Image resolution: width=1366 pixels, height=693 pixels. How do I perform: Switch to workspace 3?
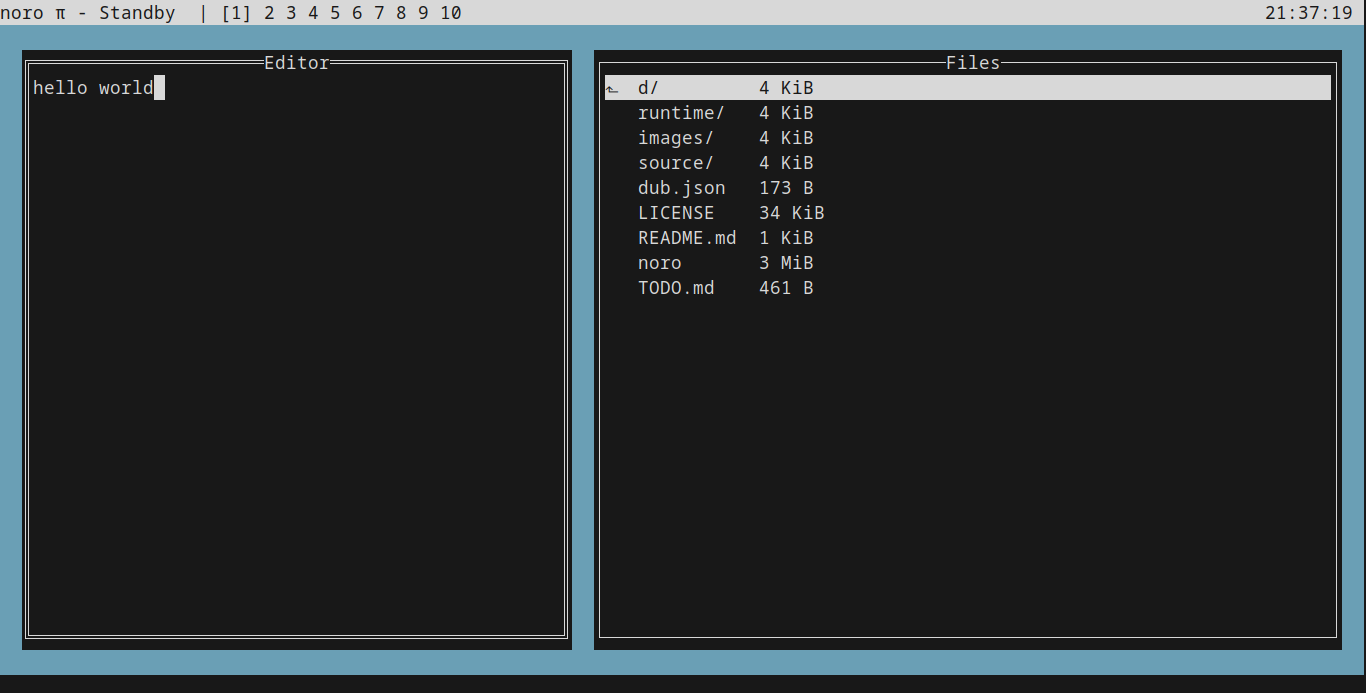tap(291, 13)
